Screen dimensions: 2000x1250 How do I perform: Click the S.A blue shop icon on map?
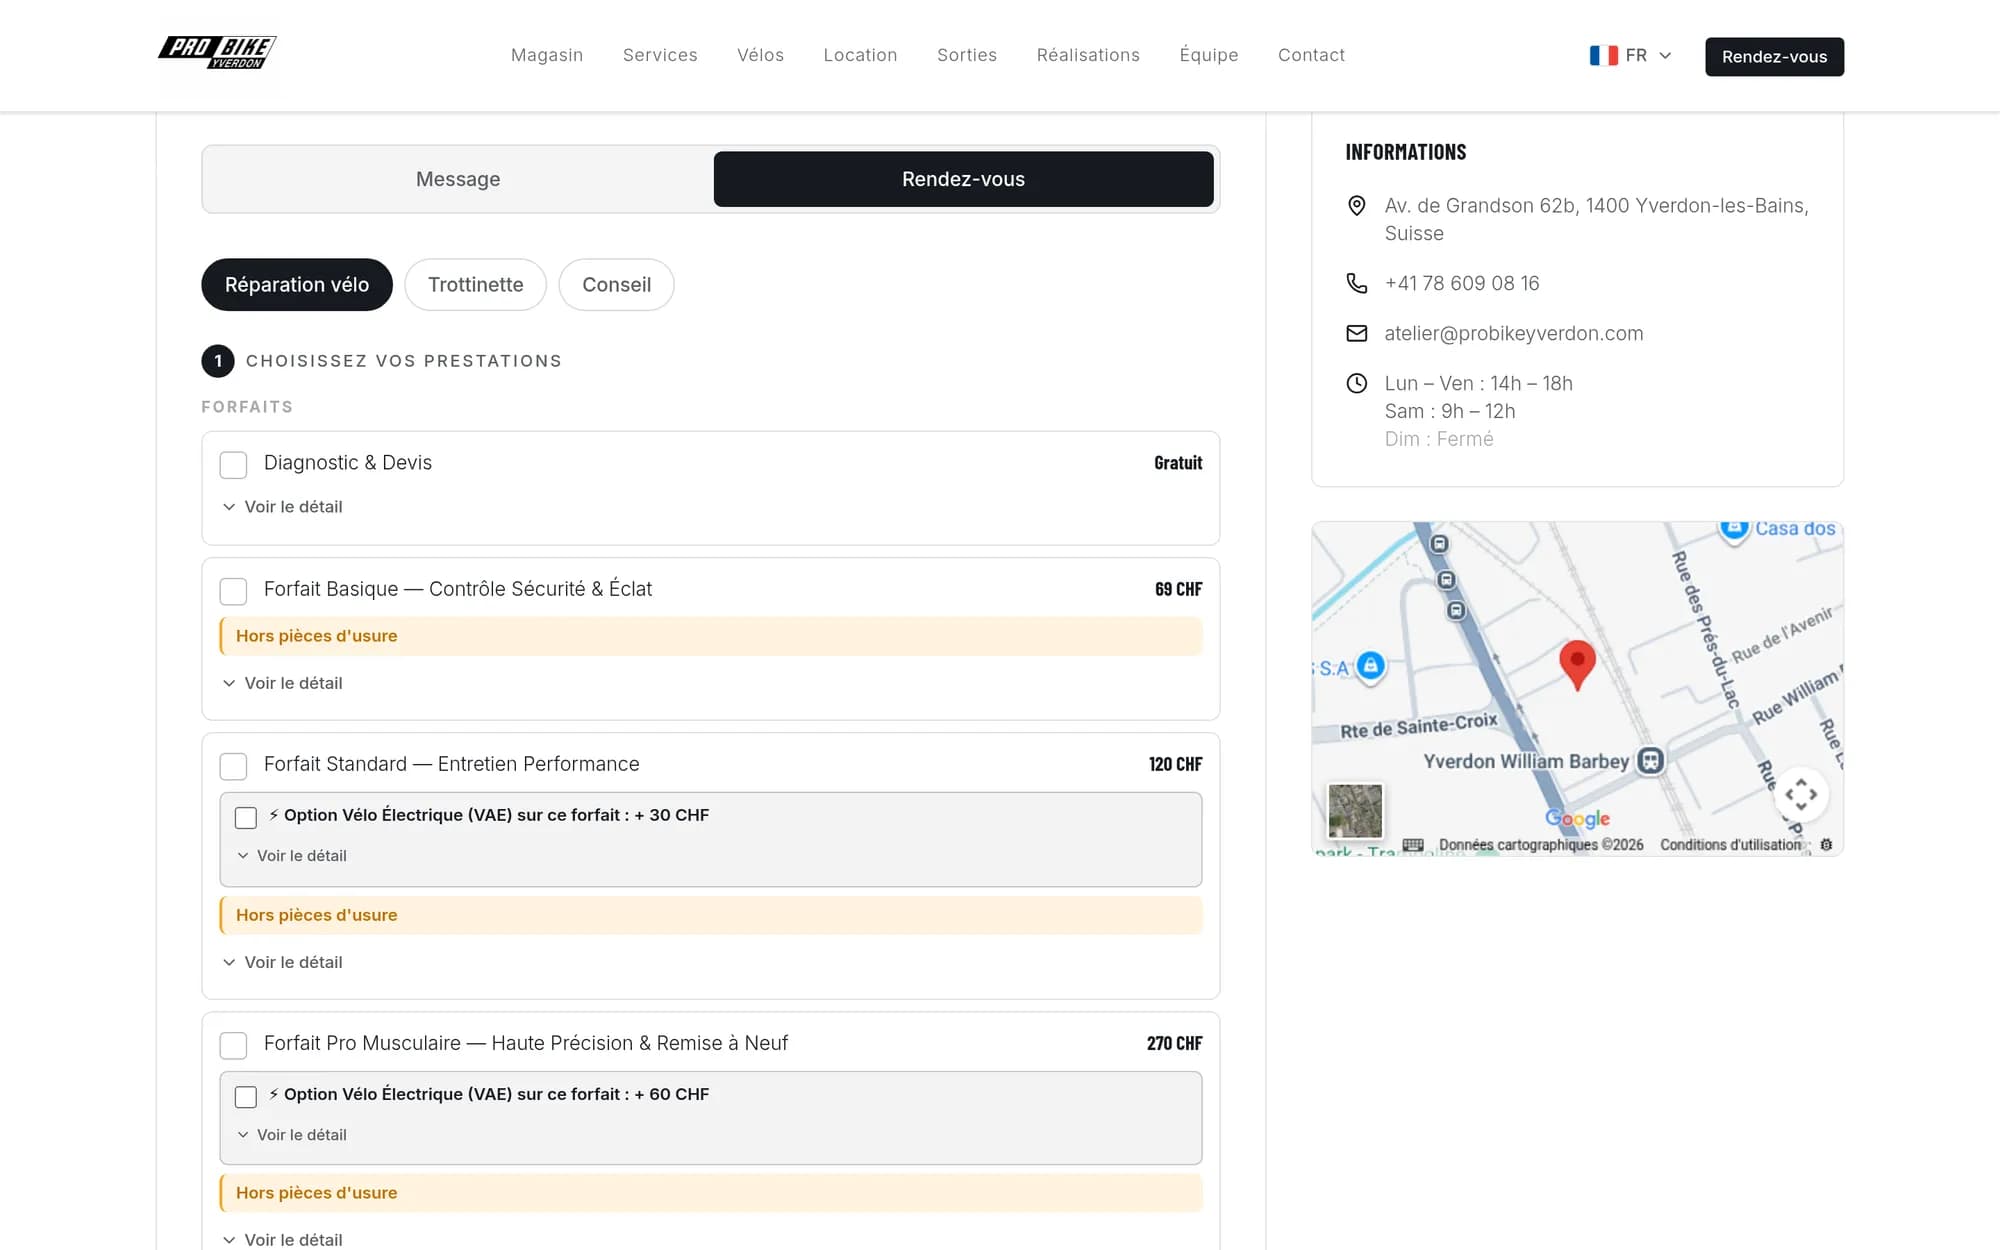coord(1371,665)
